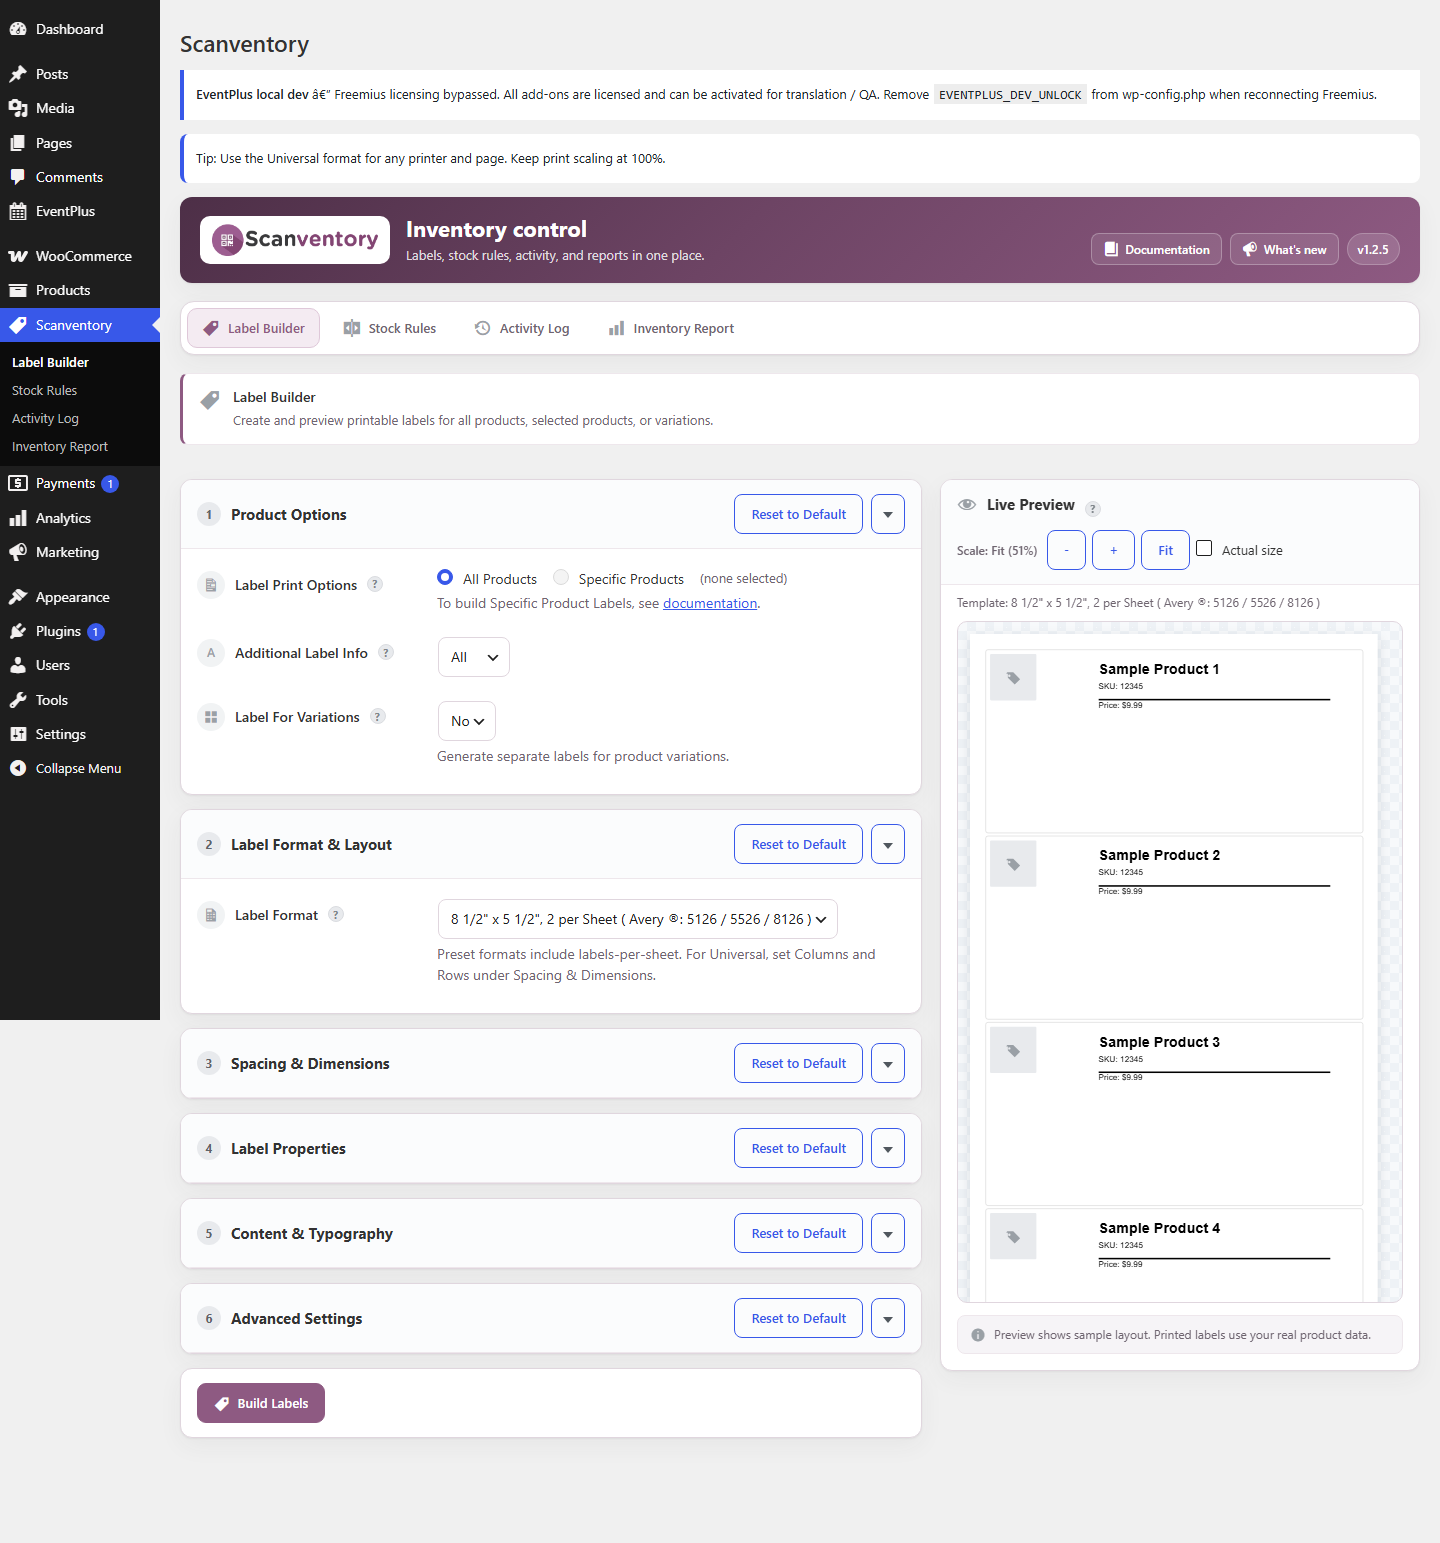Click the Sample Product 3 label preview
This screenshot has width=1440, height=1543.
[1174, 1114]
